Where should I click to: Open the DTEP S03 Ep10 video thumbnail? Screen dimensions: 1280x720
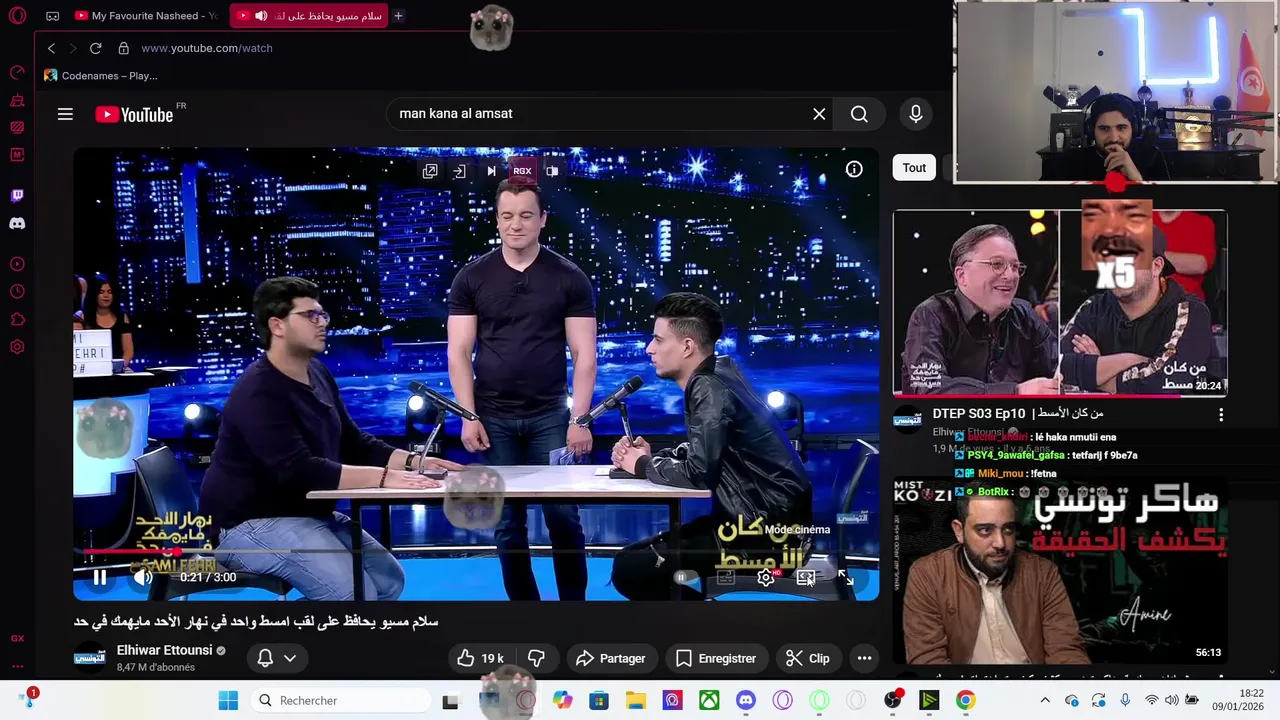coord(1060,303)
